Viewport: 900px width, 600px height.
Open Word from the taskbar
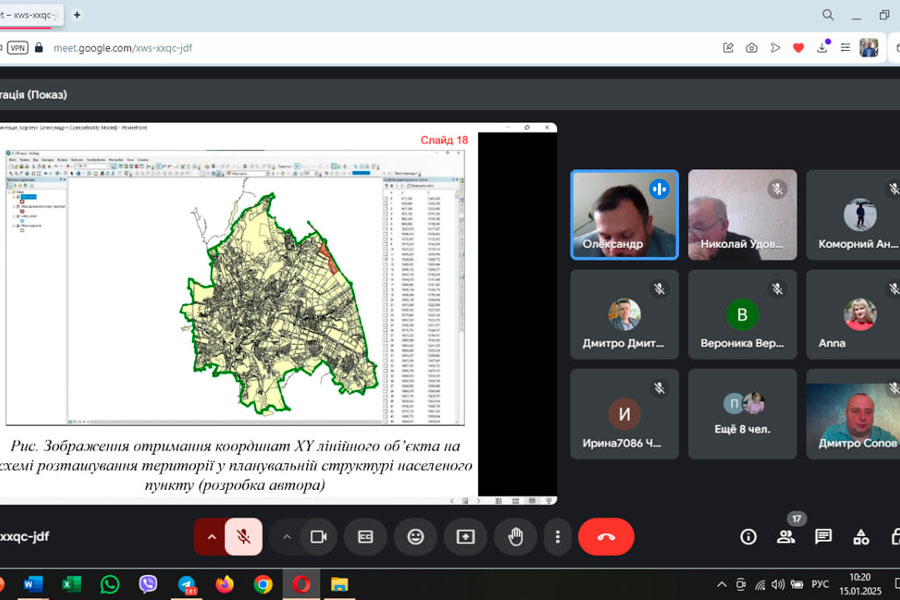tap(33, 584)
